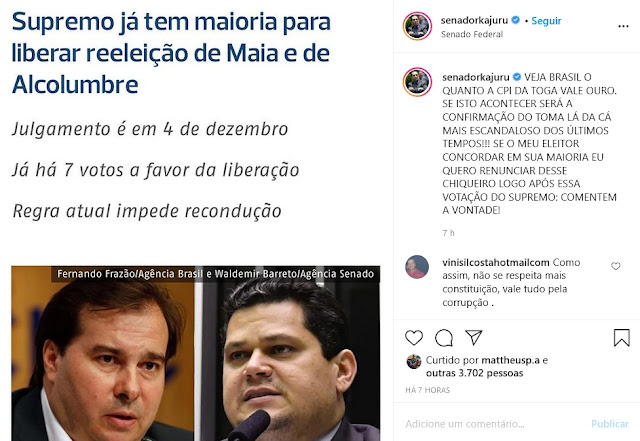
Task: View the outras 3.702 pessoas likes list
Action: click(474, 373)
